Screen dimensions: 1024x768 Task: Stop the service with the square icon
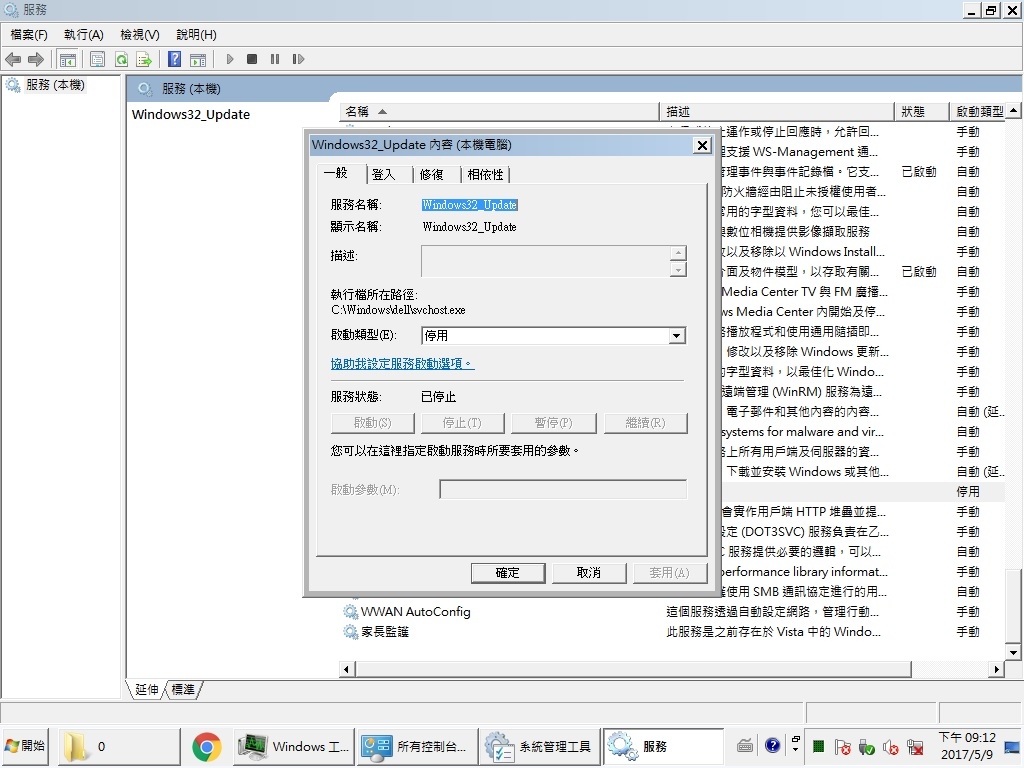tap(252, 59)
